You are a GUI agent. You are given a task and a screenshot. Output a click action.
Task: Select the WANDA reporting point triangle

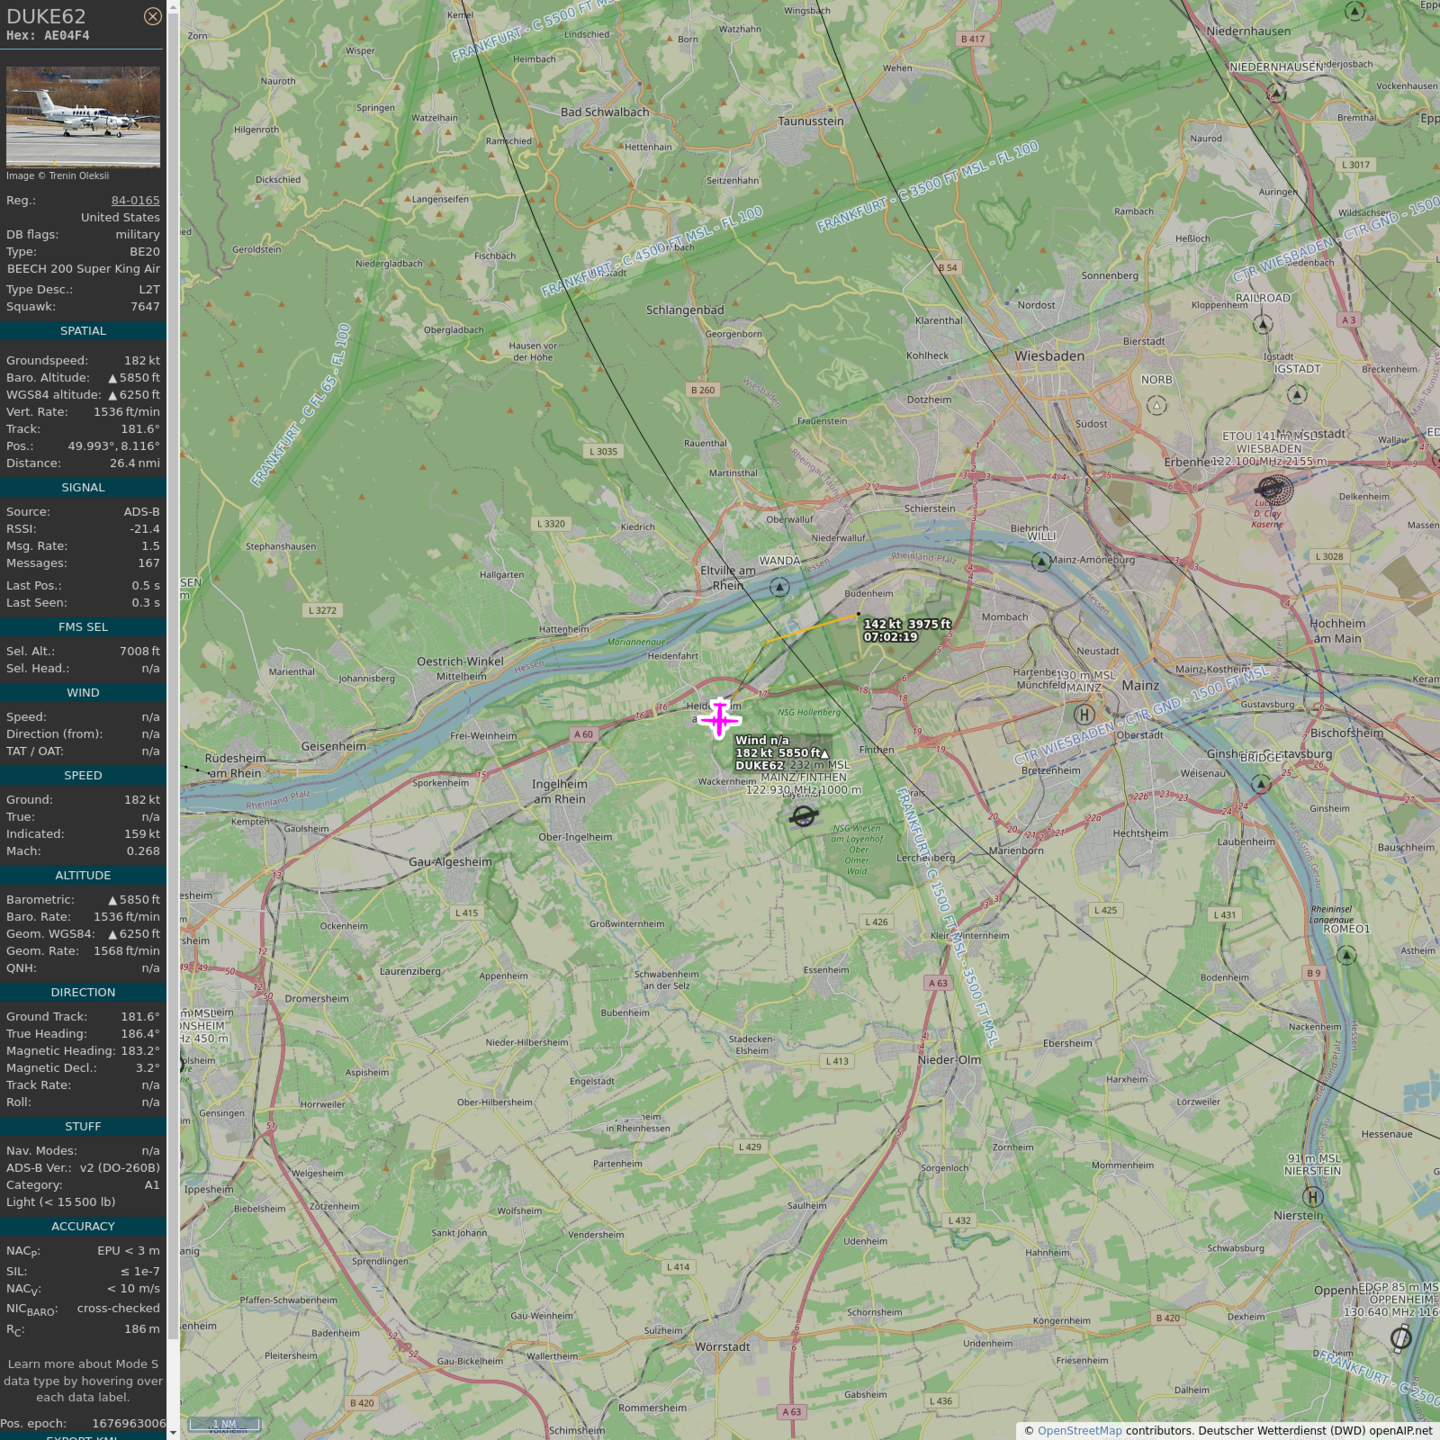coord(780,587)
